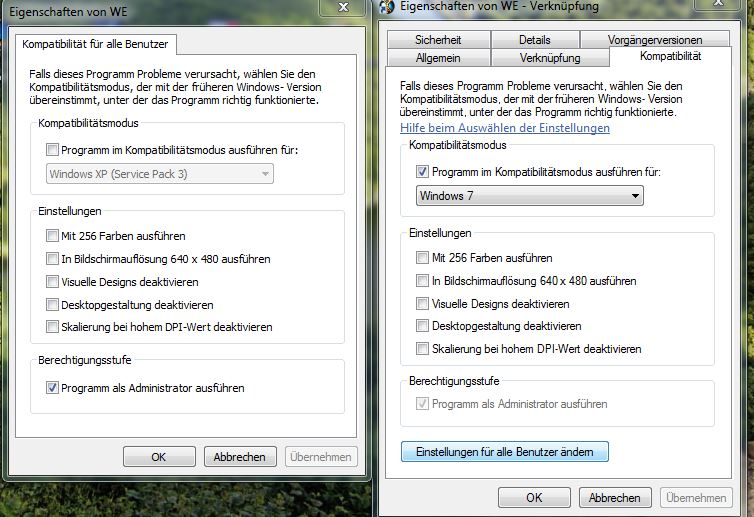
Task: Check 'Mit 256 Farben ausführen' in right window
Action: 422,257
